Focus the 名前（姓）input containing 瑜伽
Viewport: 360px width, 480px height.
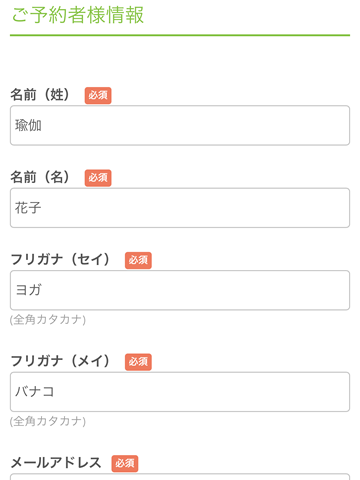[180, 125]
